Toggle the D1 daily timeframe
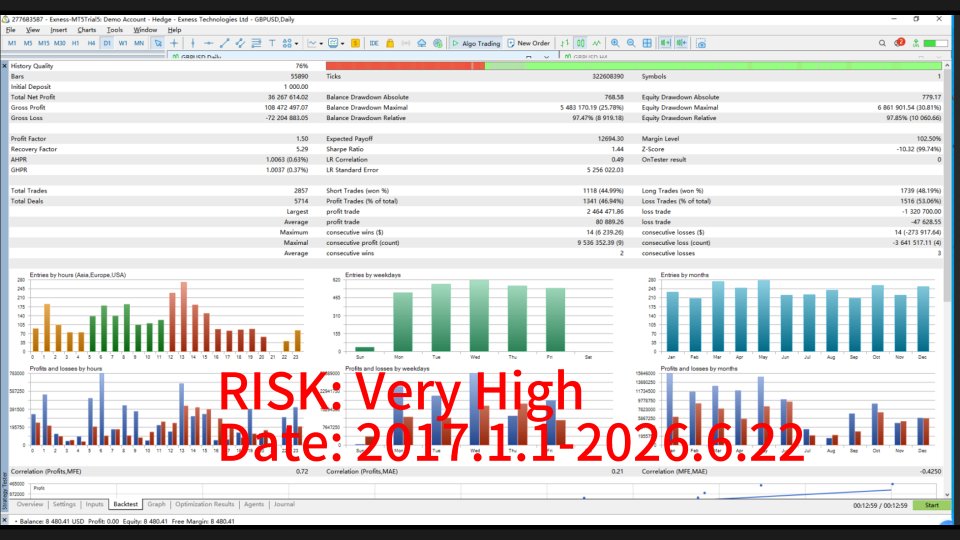This screenshot has height=540, width=960. pyautogui.click(x=107, y=43)
